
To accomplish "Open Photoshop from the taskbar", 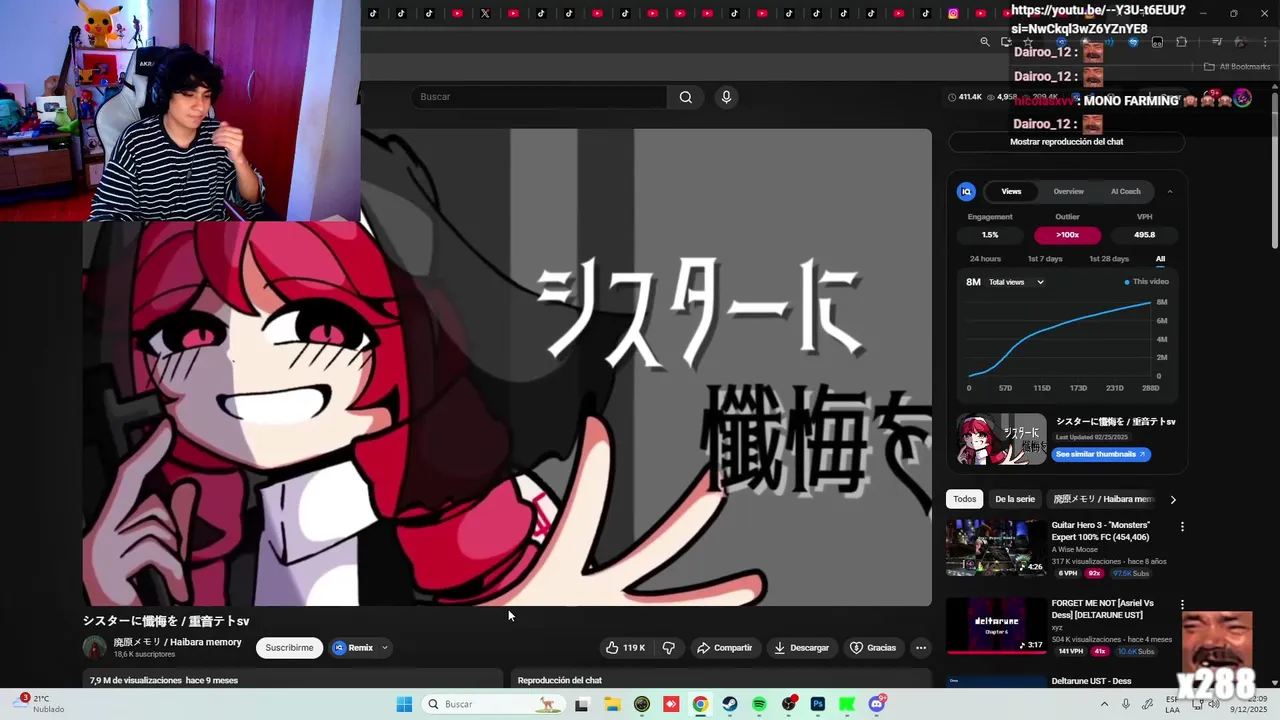I will click(x=818, y=704).
